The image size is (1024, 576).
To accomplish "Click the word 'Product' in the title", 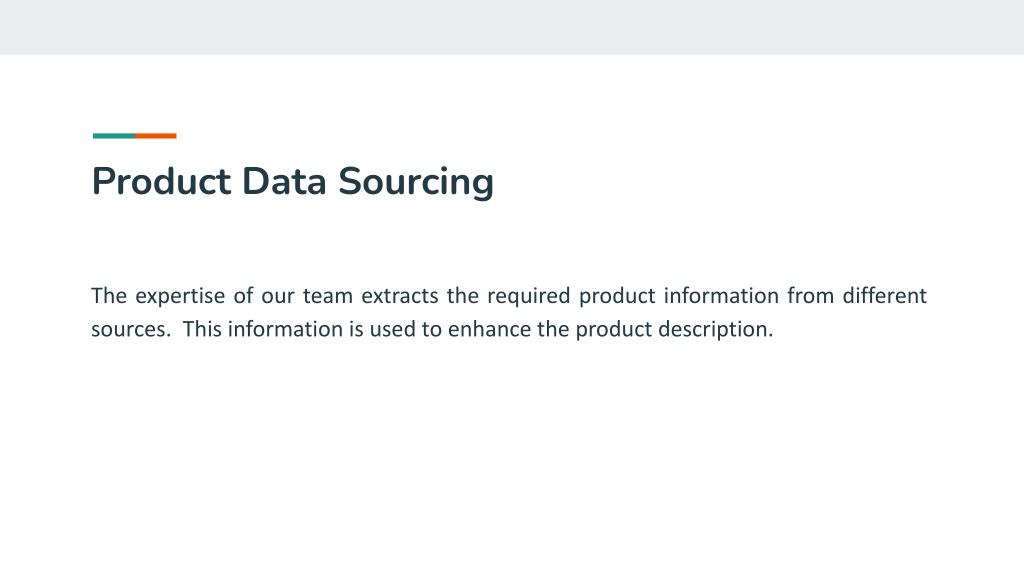I will click(x=161, y=181).
